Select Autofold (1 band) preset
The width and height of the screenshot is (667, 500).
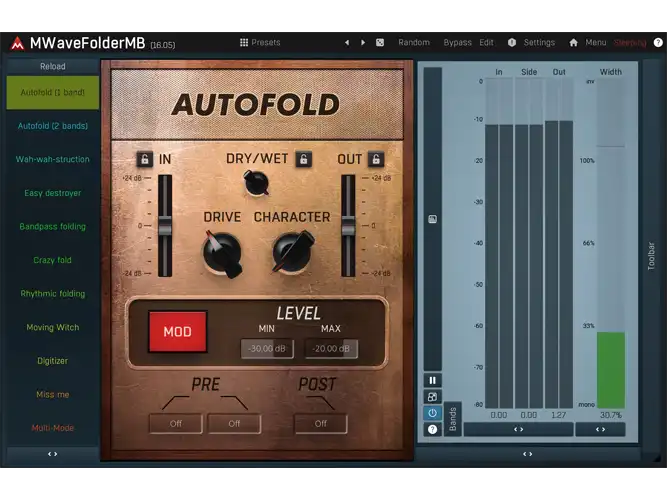(53, 92)
